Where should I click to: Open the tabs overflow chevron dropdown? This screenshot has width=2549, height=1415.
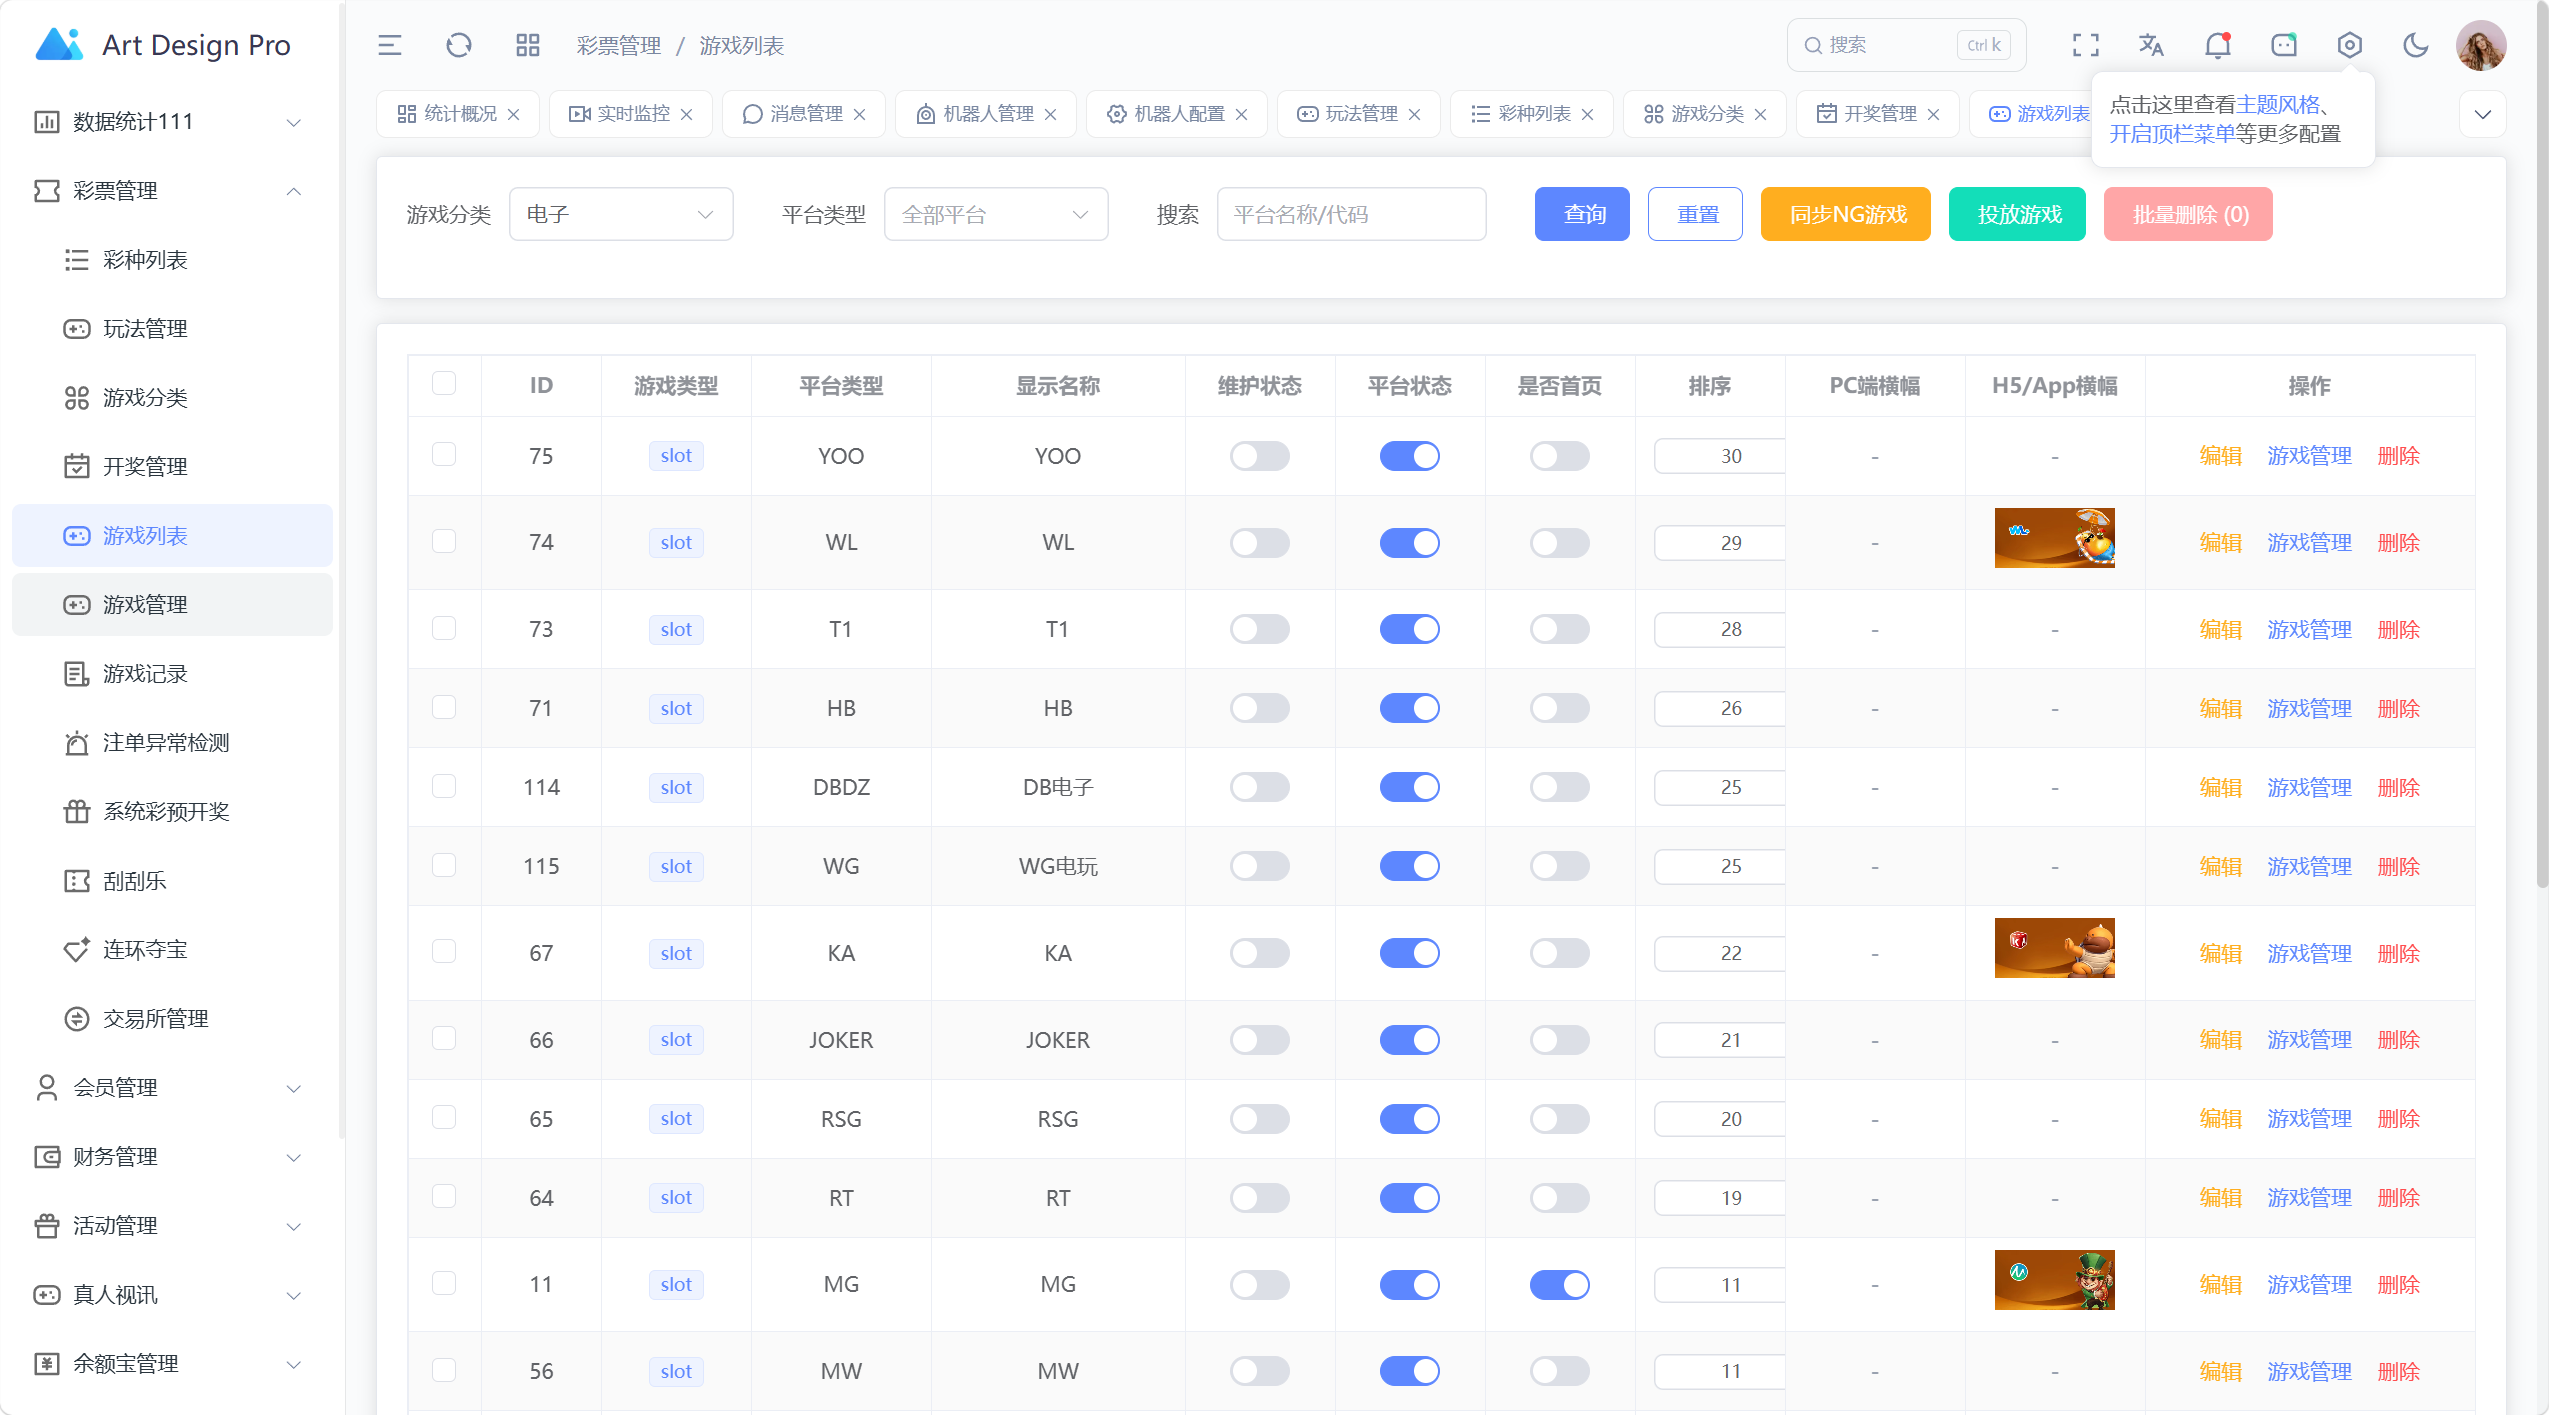[x=2483, y=114]
